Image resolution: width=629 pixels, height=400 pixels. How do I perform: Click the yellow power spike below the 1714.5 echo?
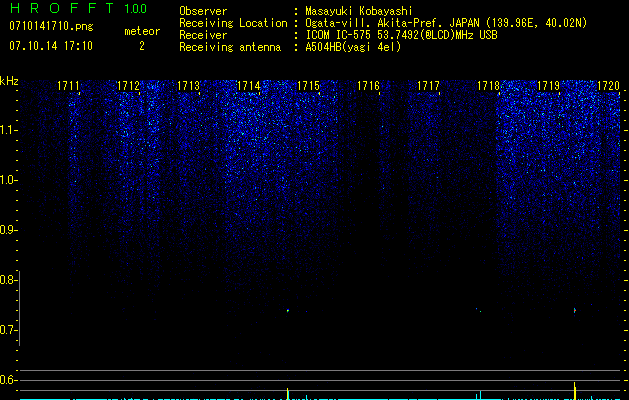tap(288, 394)
